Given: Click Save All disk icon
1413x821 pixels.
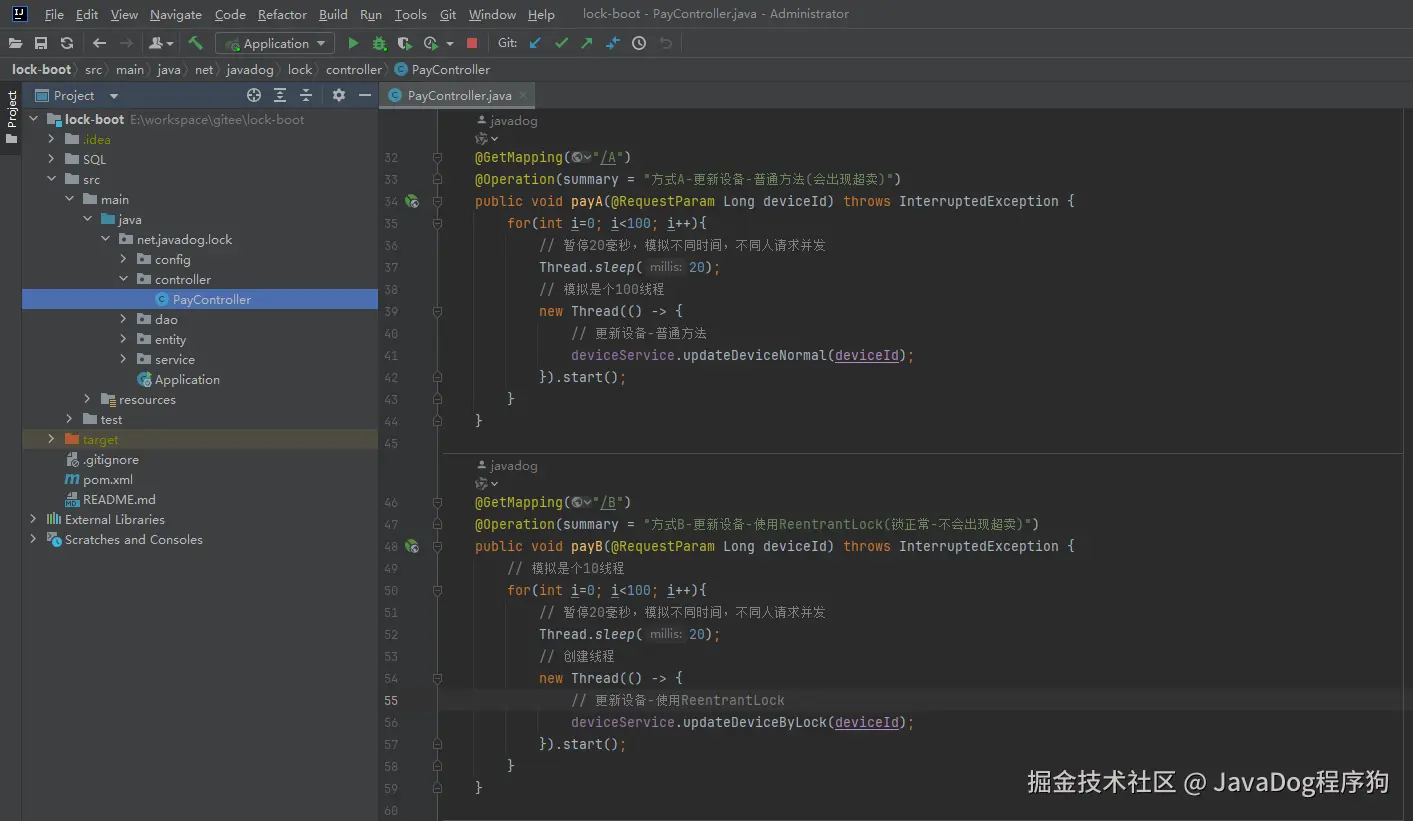Looking at the screenshot, I should coord(41,43).
